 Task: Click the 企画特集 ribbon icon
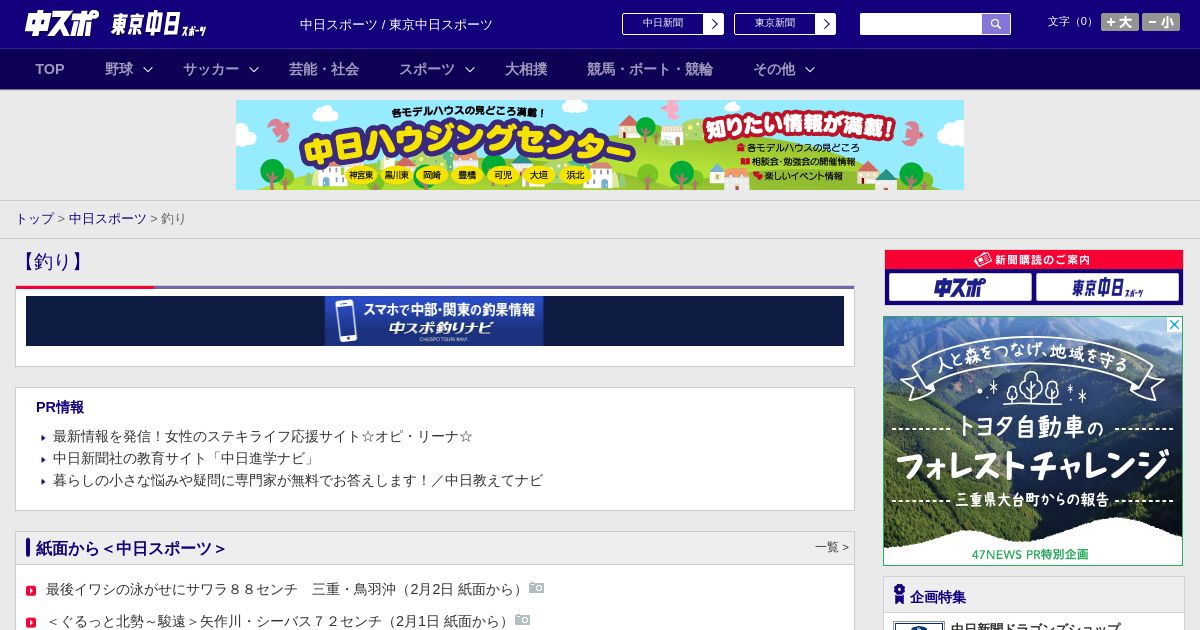click(899, 595)
